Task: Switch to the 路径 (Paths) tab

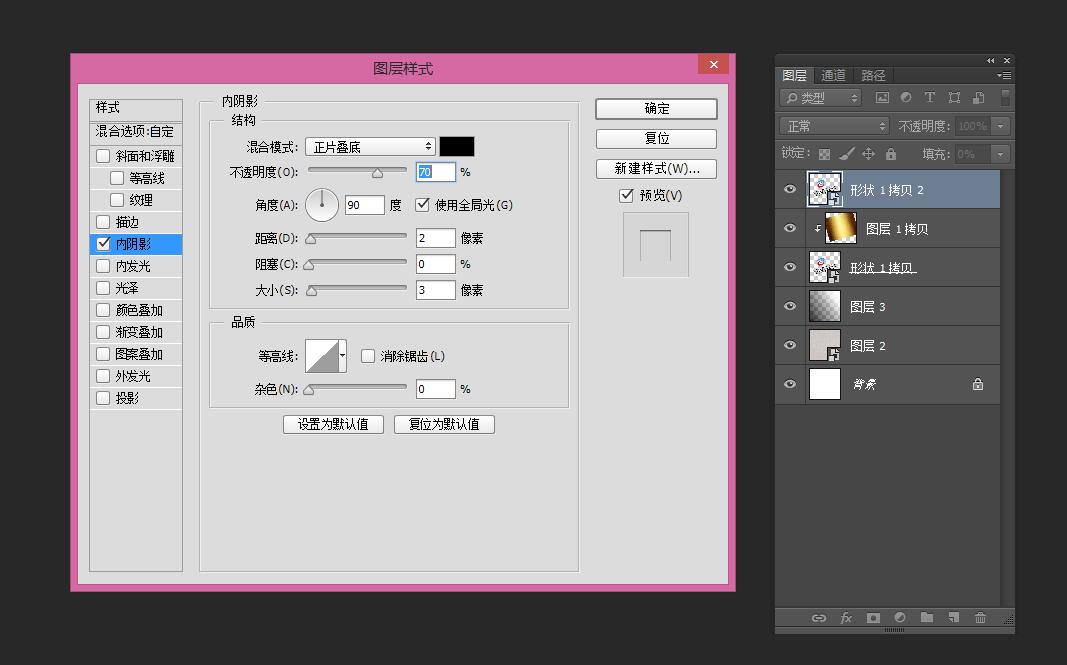Action: [873, 75]
